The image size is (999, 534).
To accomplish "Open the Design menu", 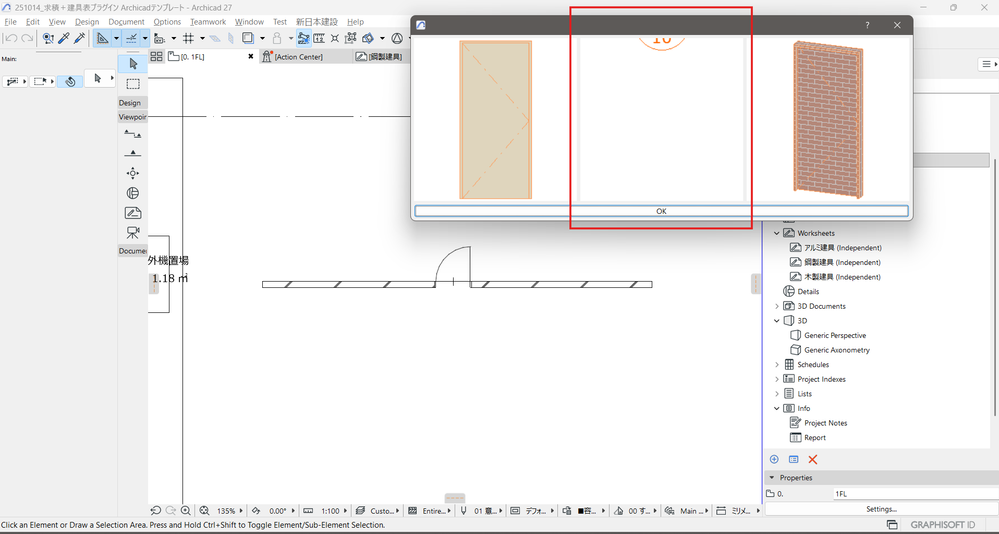I will pyautogui.click(x=87, y=22).
